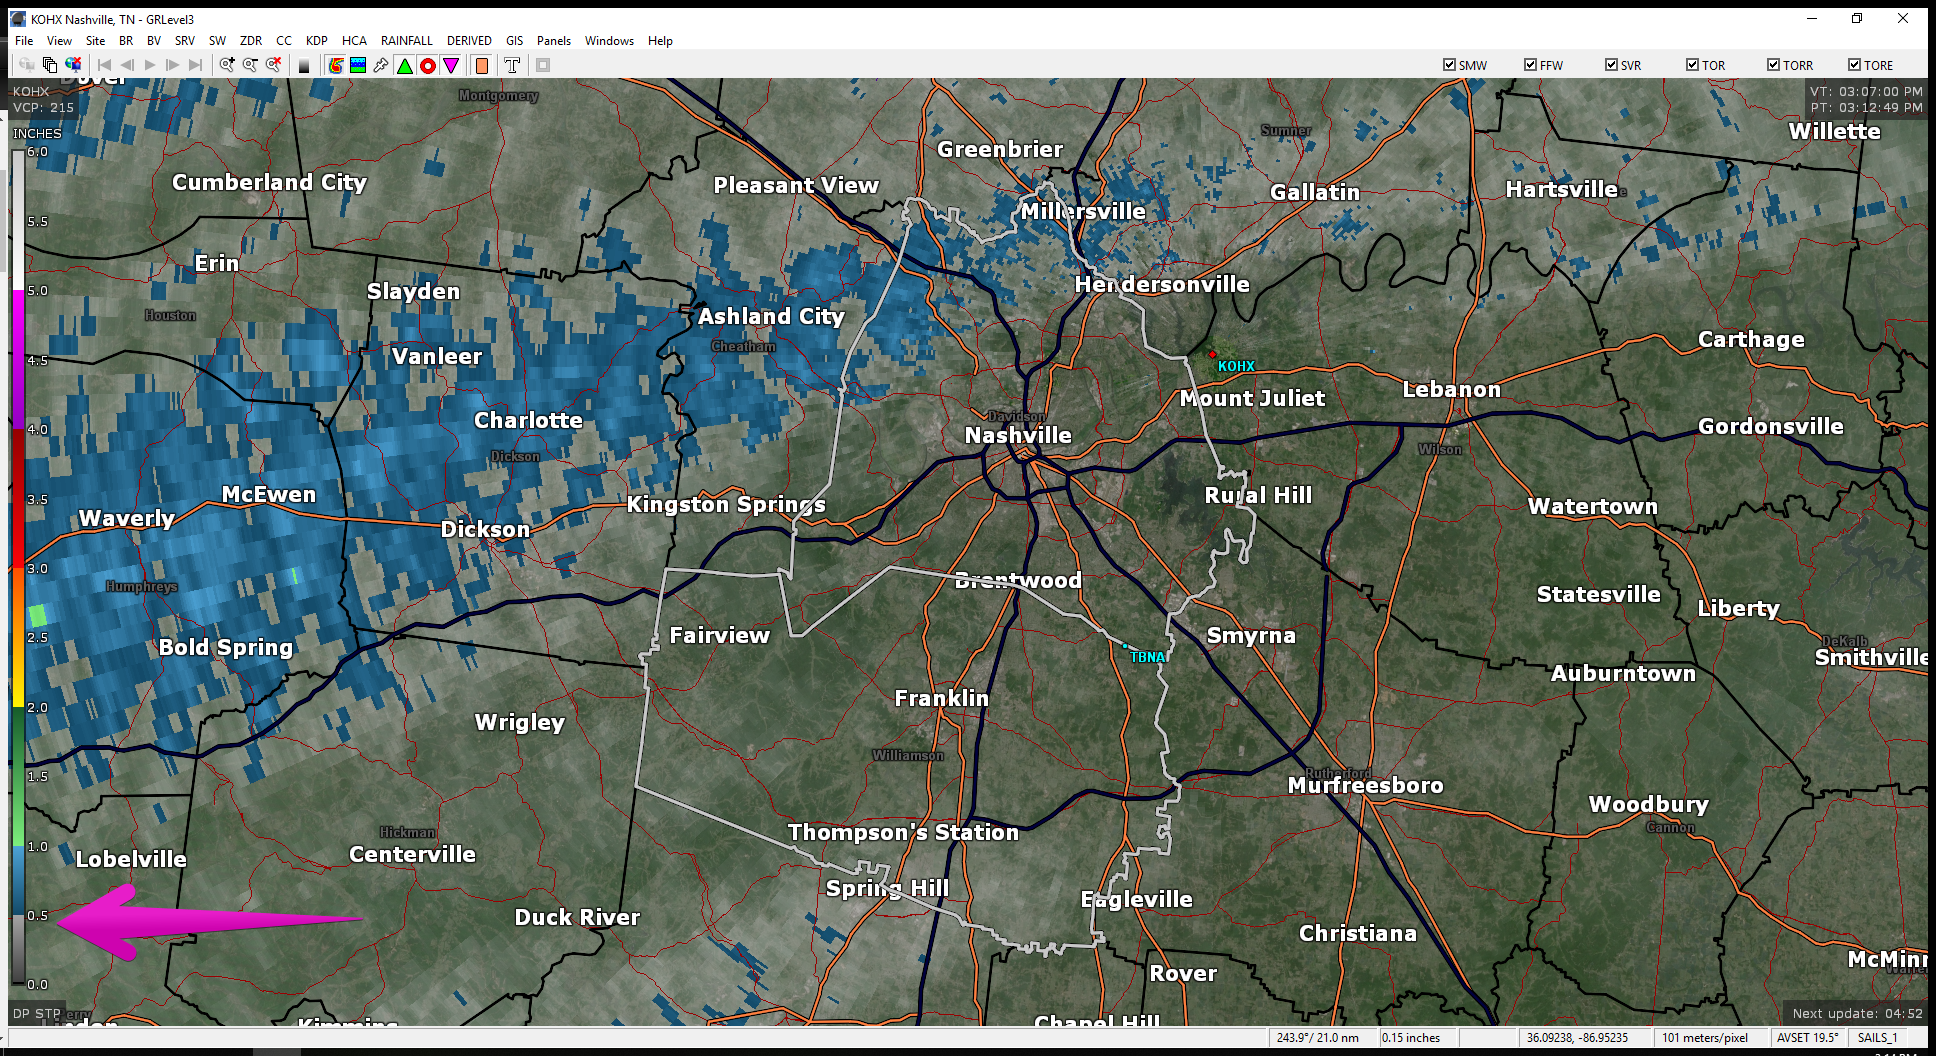This screenshot has width=1936, height=1056.
Task: Click the VCP: 215 label
Action: coord(43,107)
